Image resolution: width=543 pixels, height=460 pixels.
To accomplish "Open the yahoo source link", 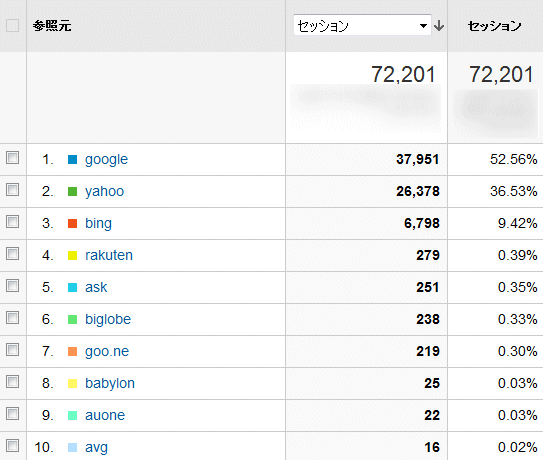I will click(x=105, y=192).
